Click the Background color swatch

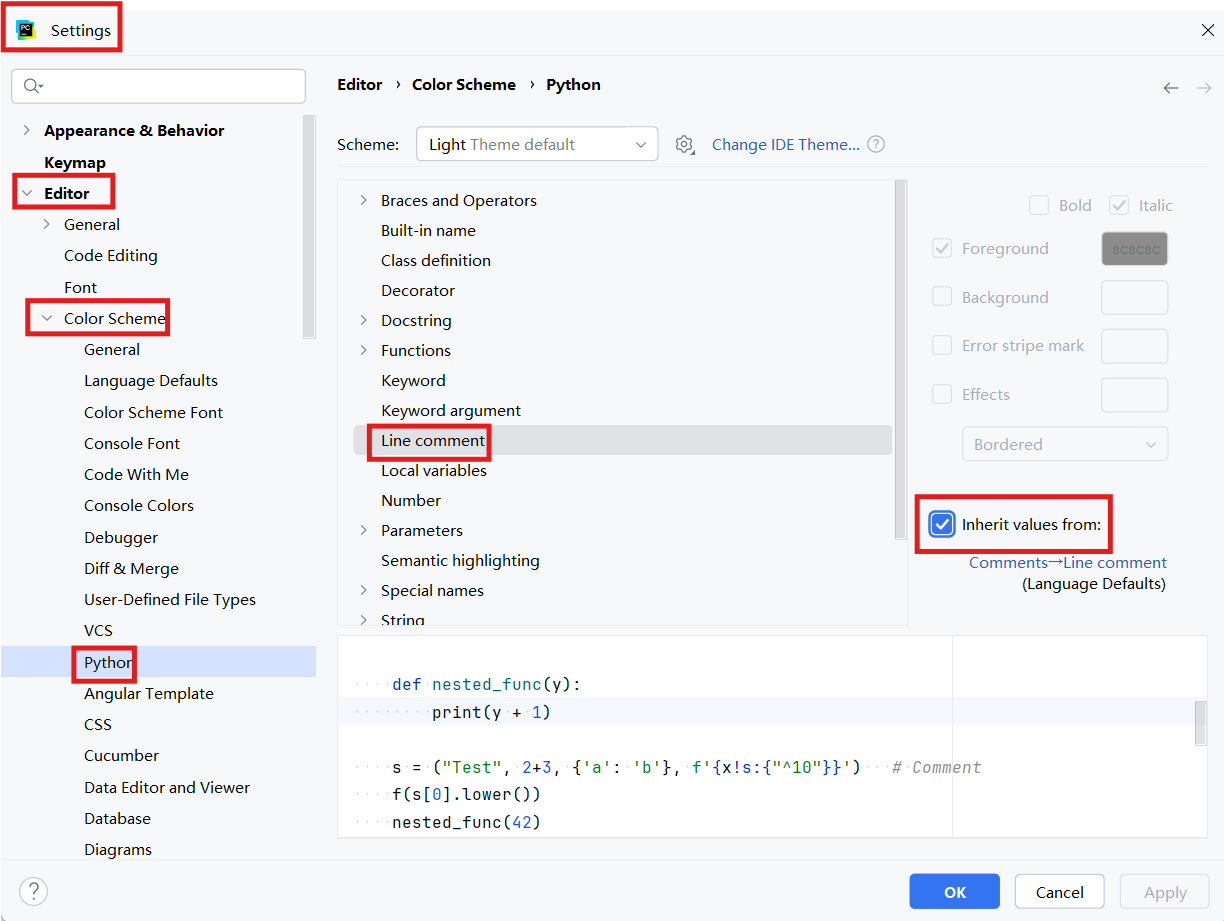[1135, 298]
